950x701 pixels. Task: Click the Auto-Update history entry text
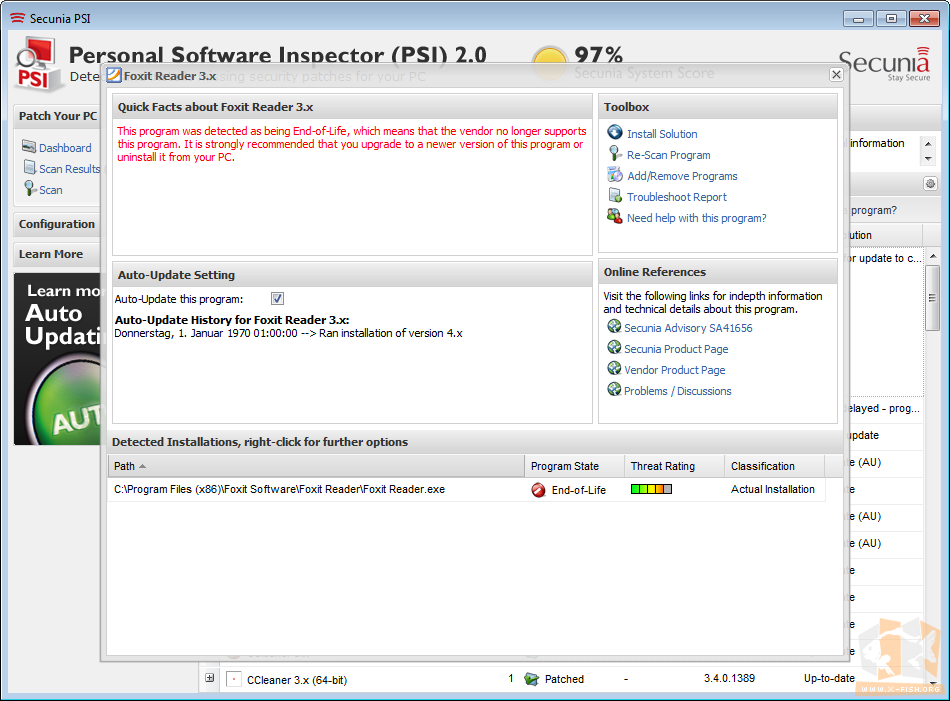point(288,333)
